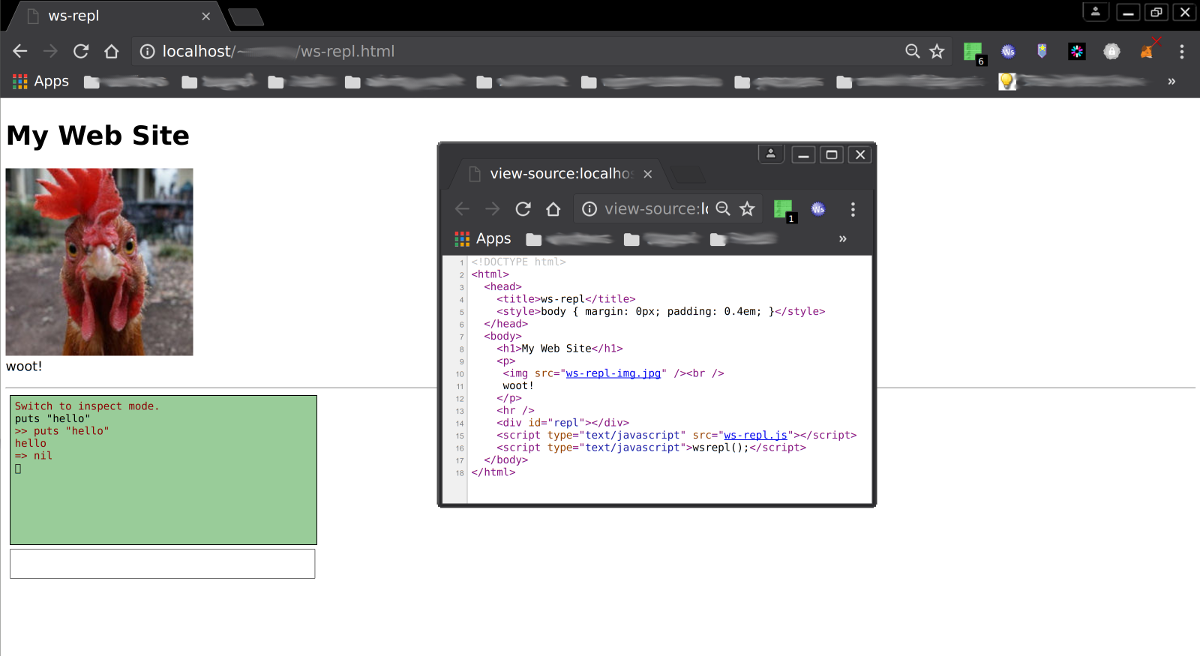Open Apps in view-source bookmarks bar
The width and height of the screenshot is (1200, 656).
tap(483, 239)
